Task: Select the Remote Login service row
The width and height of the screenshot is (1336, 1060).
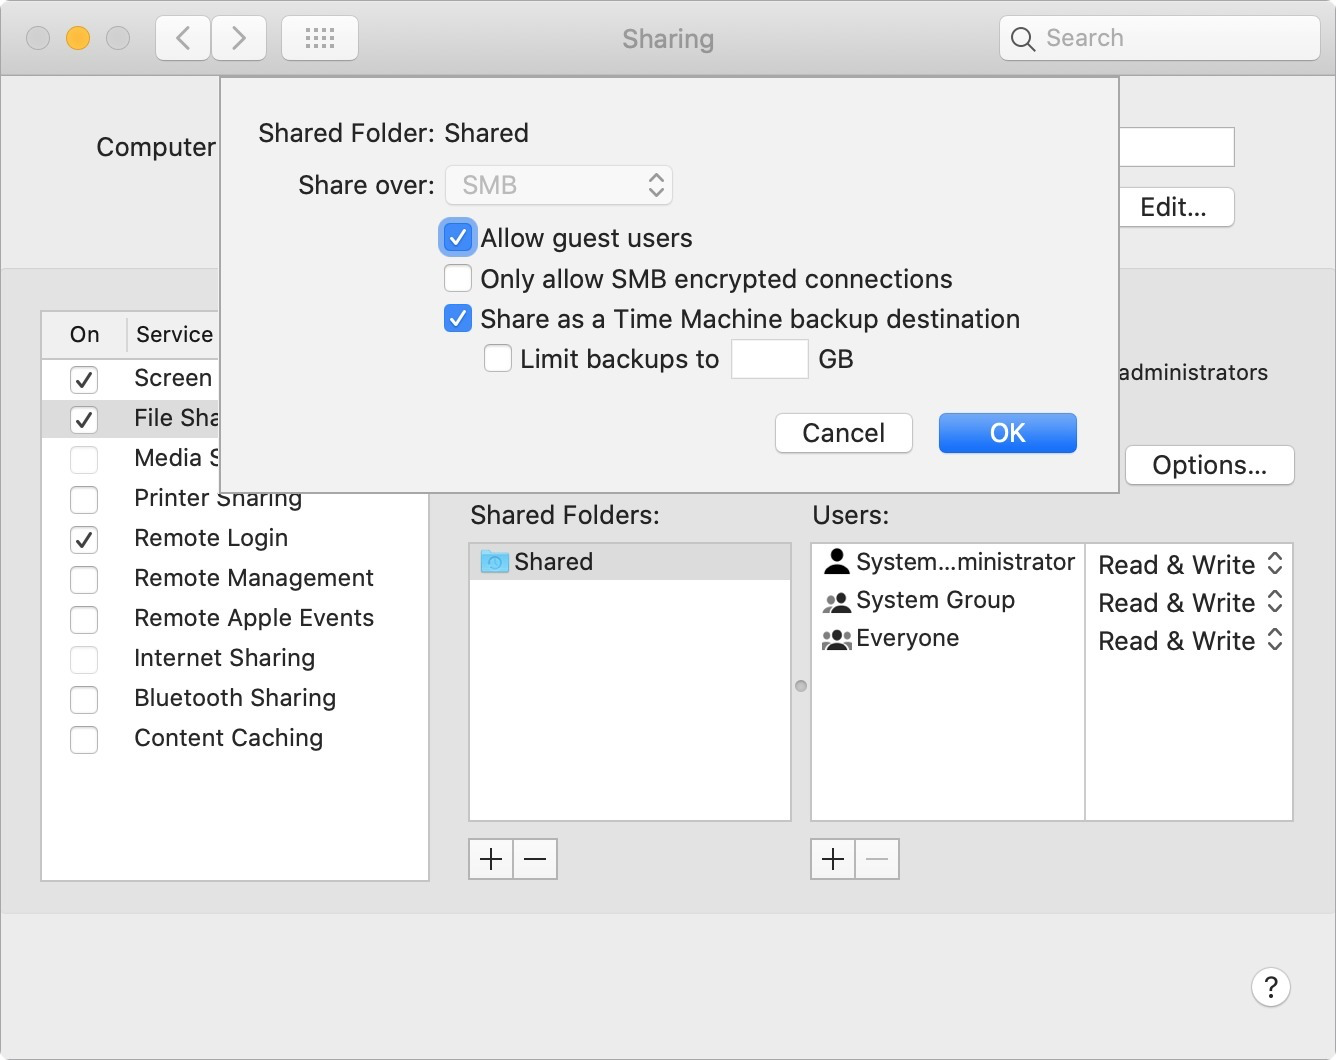Action: point(235,539)
